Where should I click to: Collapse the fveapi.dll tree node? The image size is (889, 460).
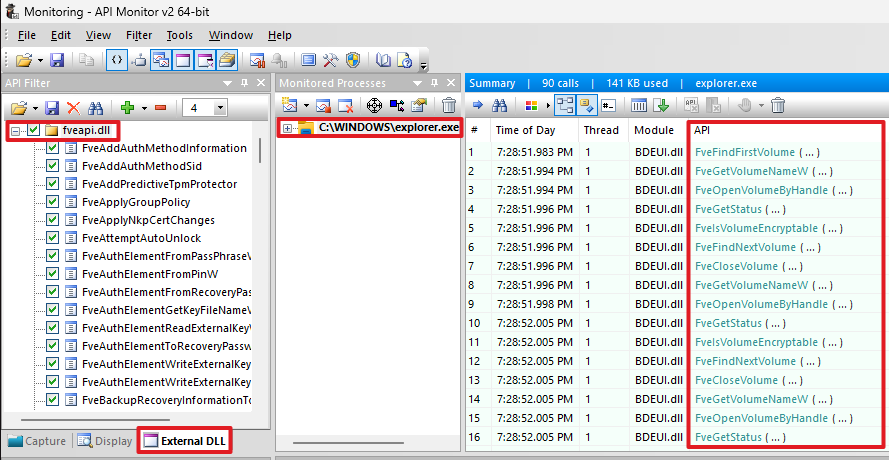[x=16, y=131]
